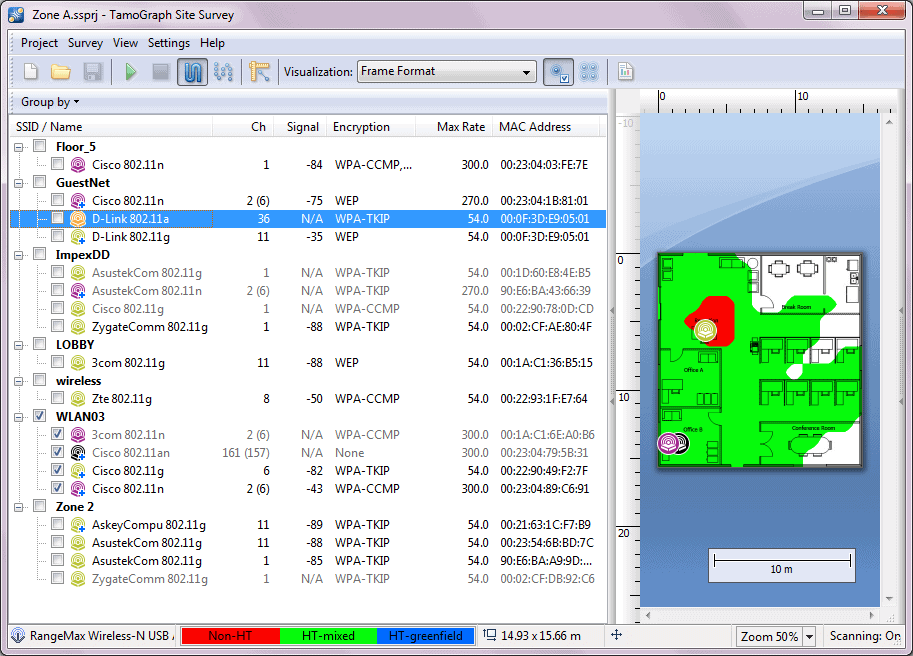Click the map horizontal scrollbar left arrow
This screenshot has width=913, height=656.
(647, 615)
